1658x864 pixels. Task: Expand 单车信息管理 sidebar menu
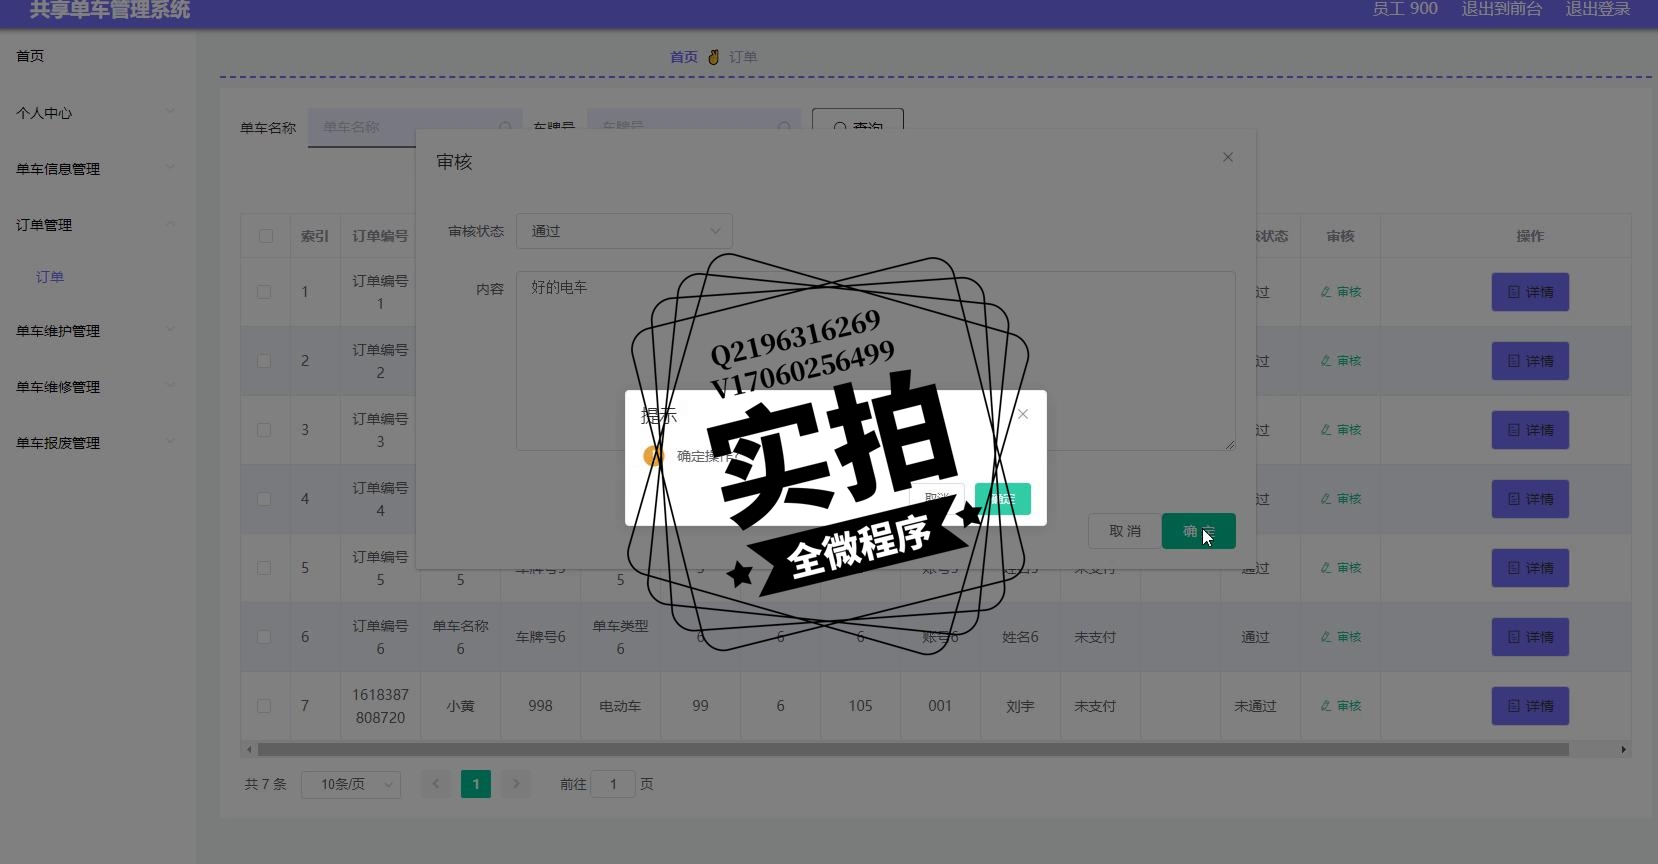coord(96,169)
